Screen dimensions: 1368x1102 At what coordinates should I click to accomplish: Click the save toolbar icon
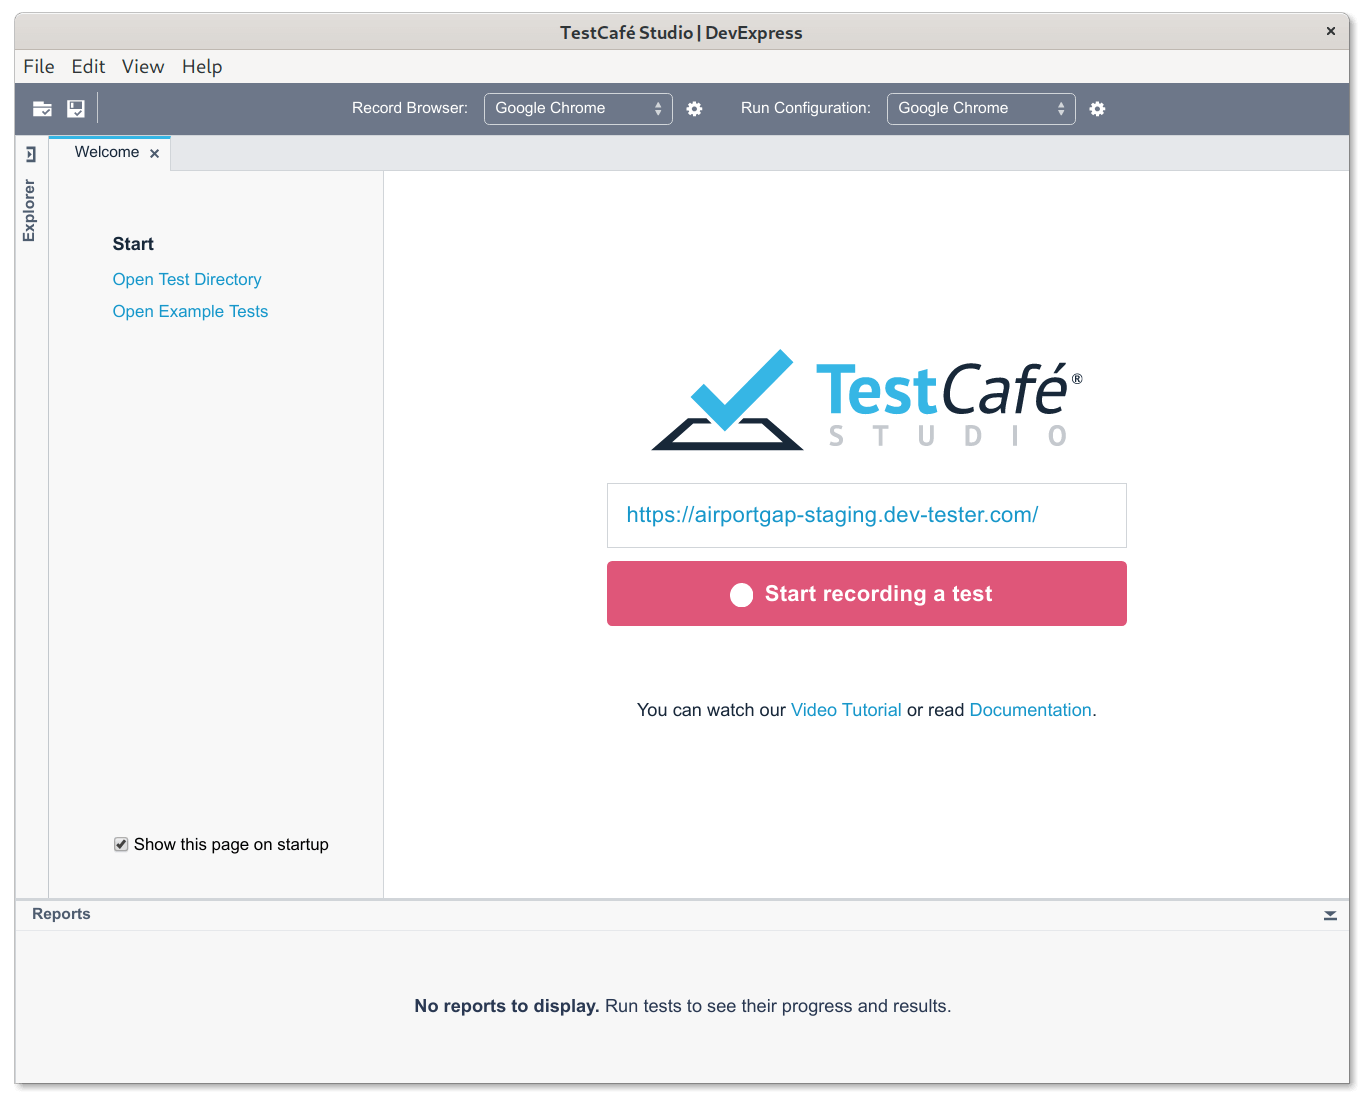(76, 109)
